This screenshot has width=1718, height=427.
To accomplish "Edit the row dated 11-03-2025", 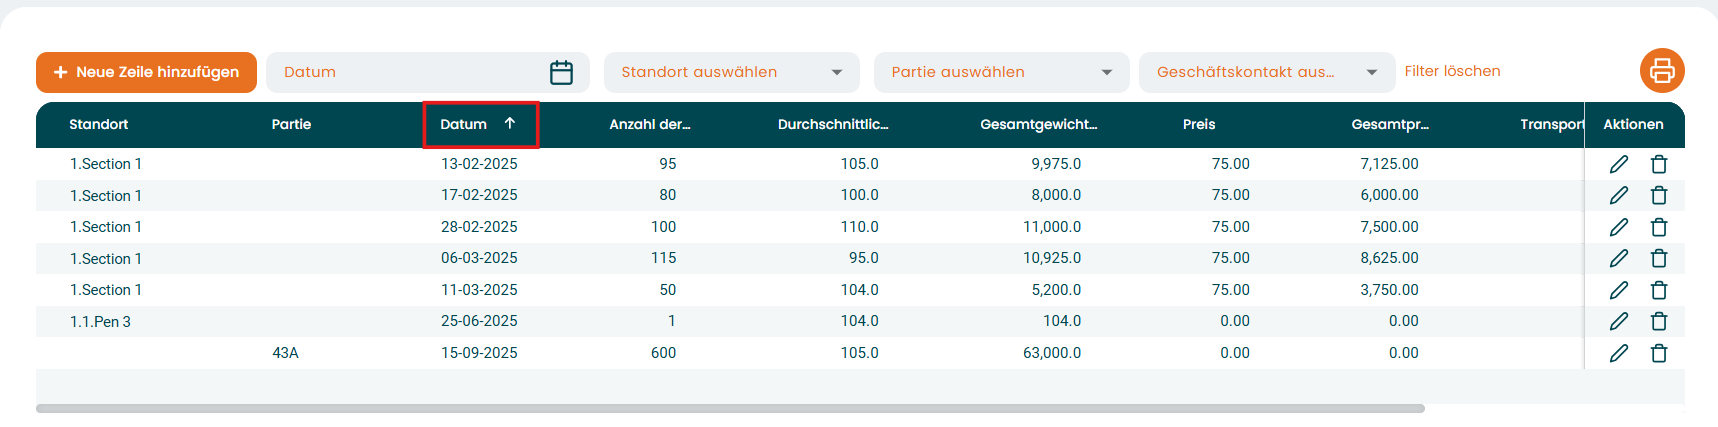I will 1619,290.
